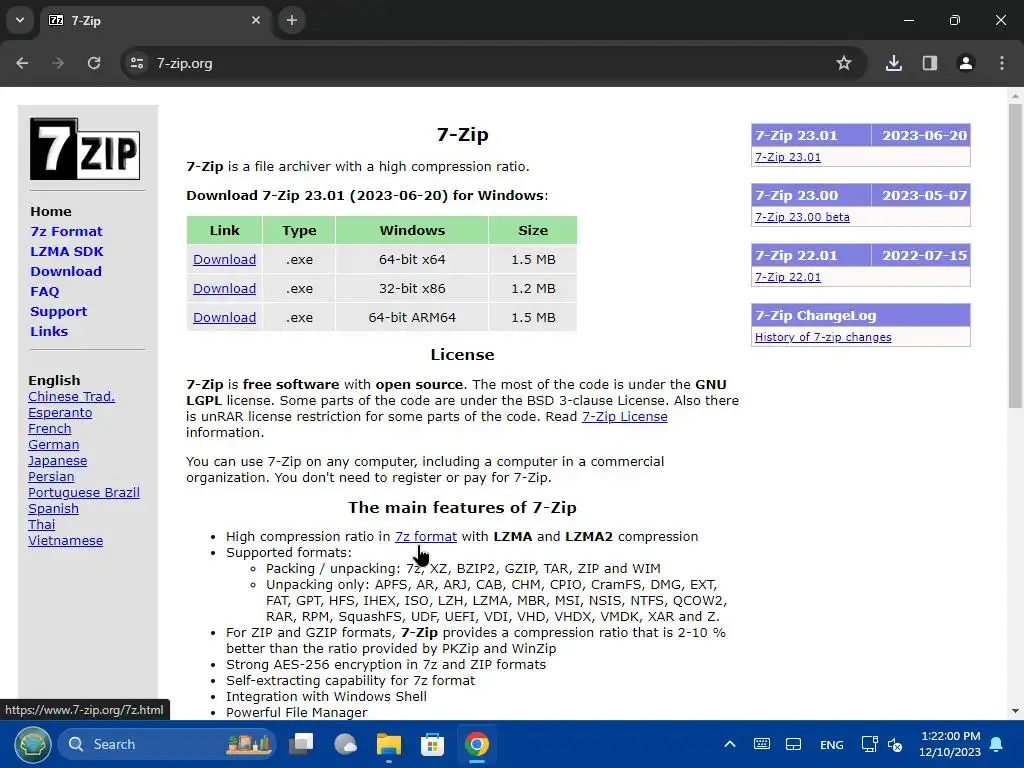Screen dimensions: 1024x768
Task: Open the Download sidebar page
Action: pos(66,271)
